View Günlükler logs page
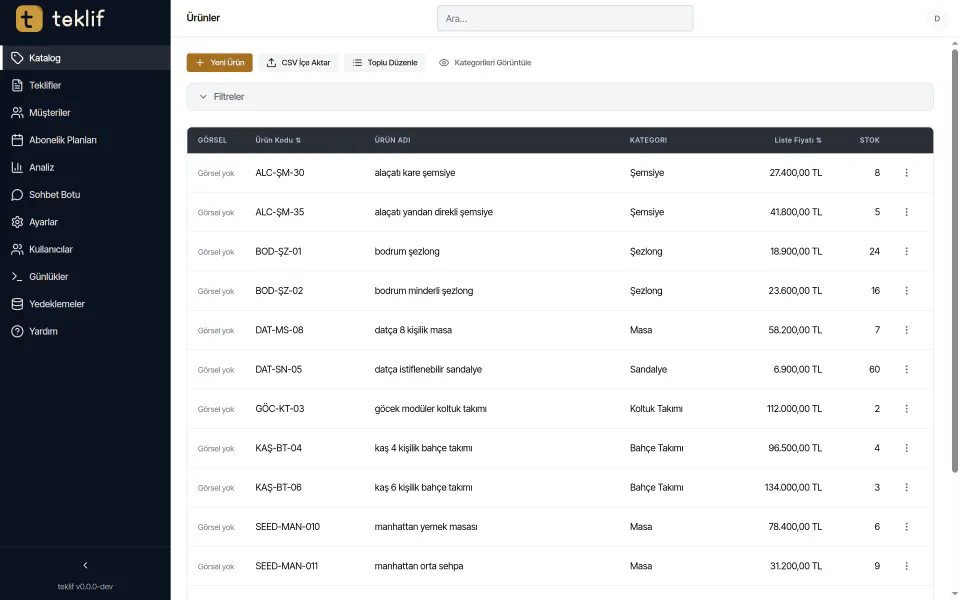This screenshot has height=600, width=960. (x=85, y=277)
